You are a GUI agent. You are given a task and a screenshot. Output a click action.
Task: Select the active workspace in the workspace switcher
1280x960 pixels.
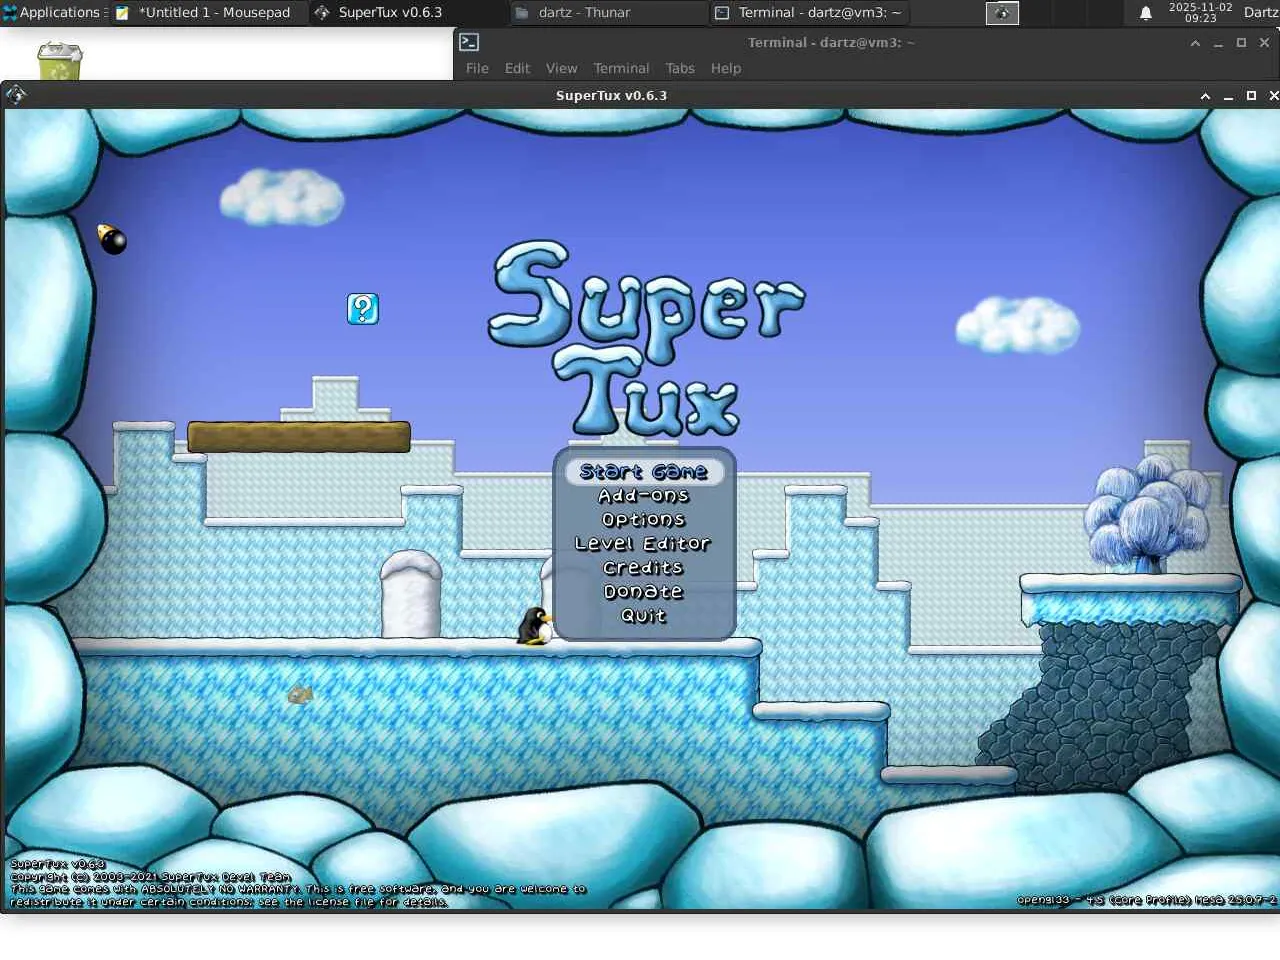[1002, 13]
